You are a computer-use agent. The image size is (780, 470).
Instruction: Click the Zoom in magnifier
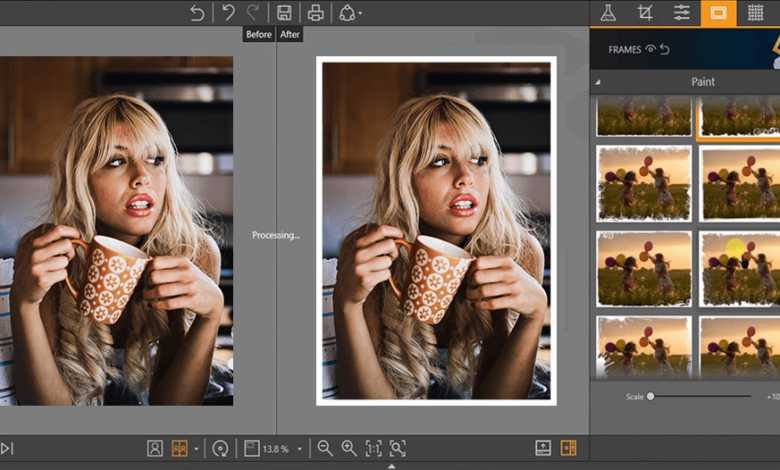349,449
